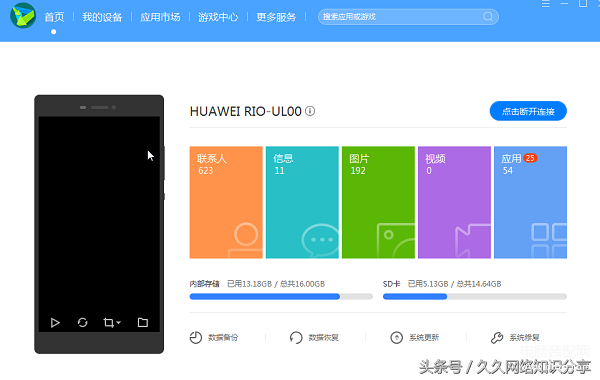
Task: Open the 信息 messages tile
Action: 302,202
